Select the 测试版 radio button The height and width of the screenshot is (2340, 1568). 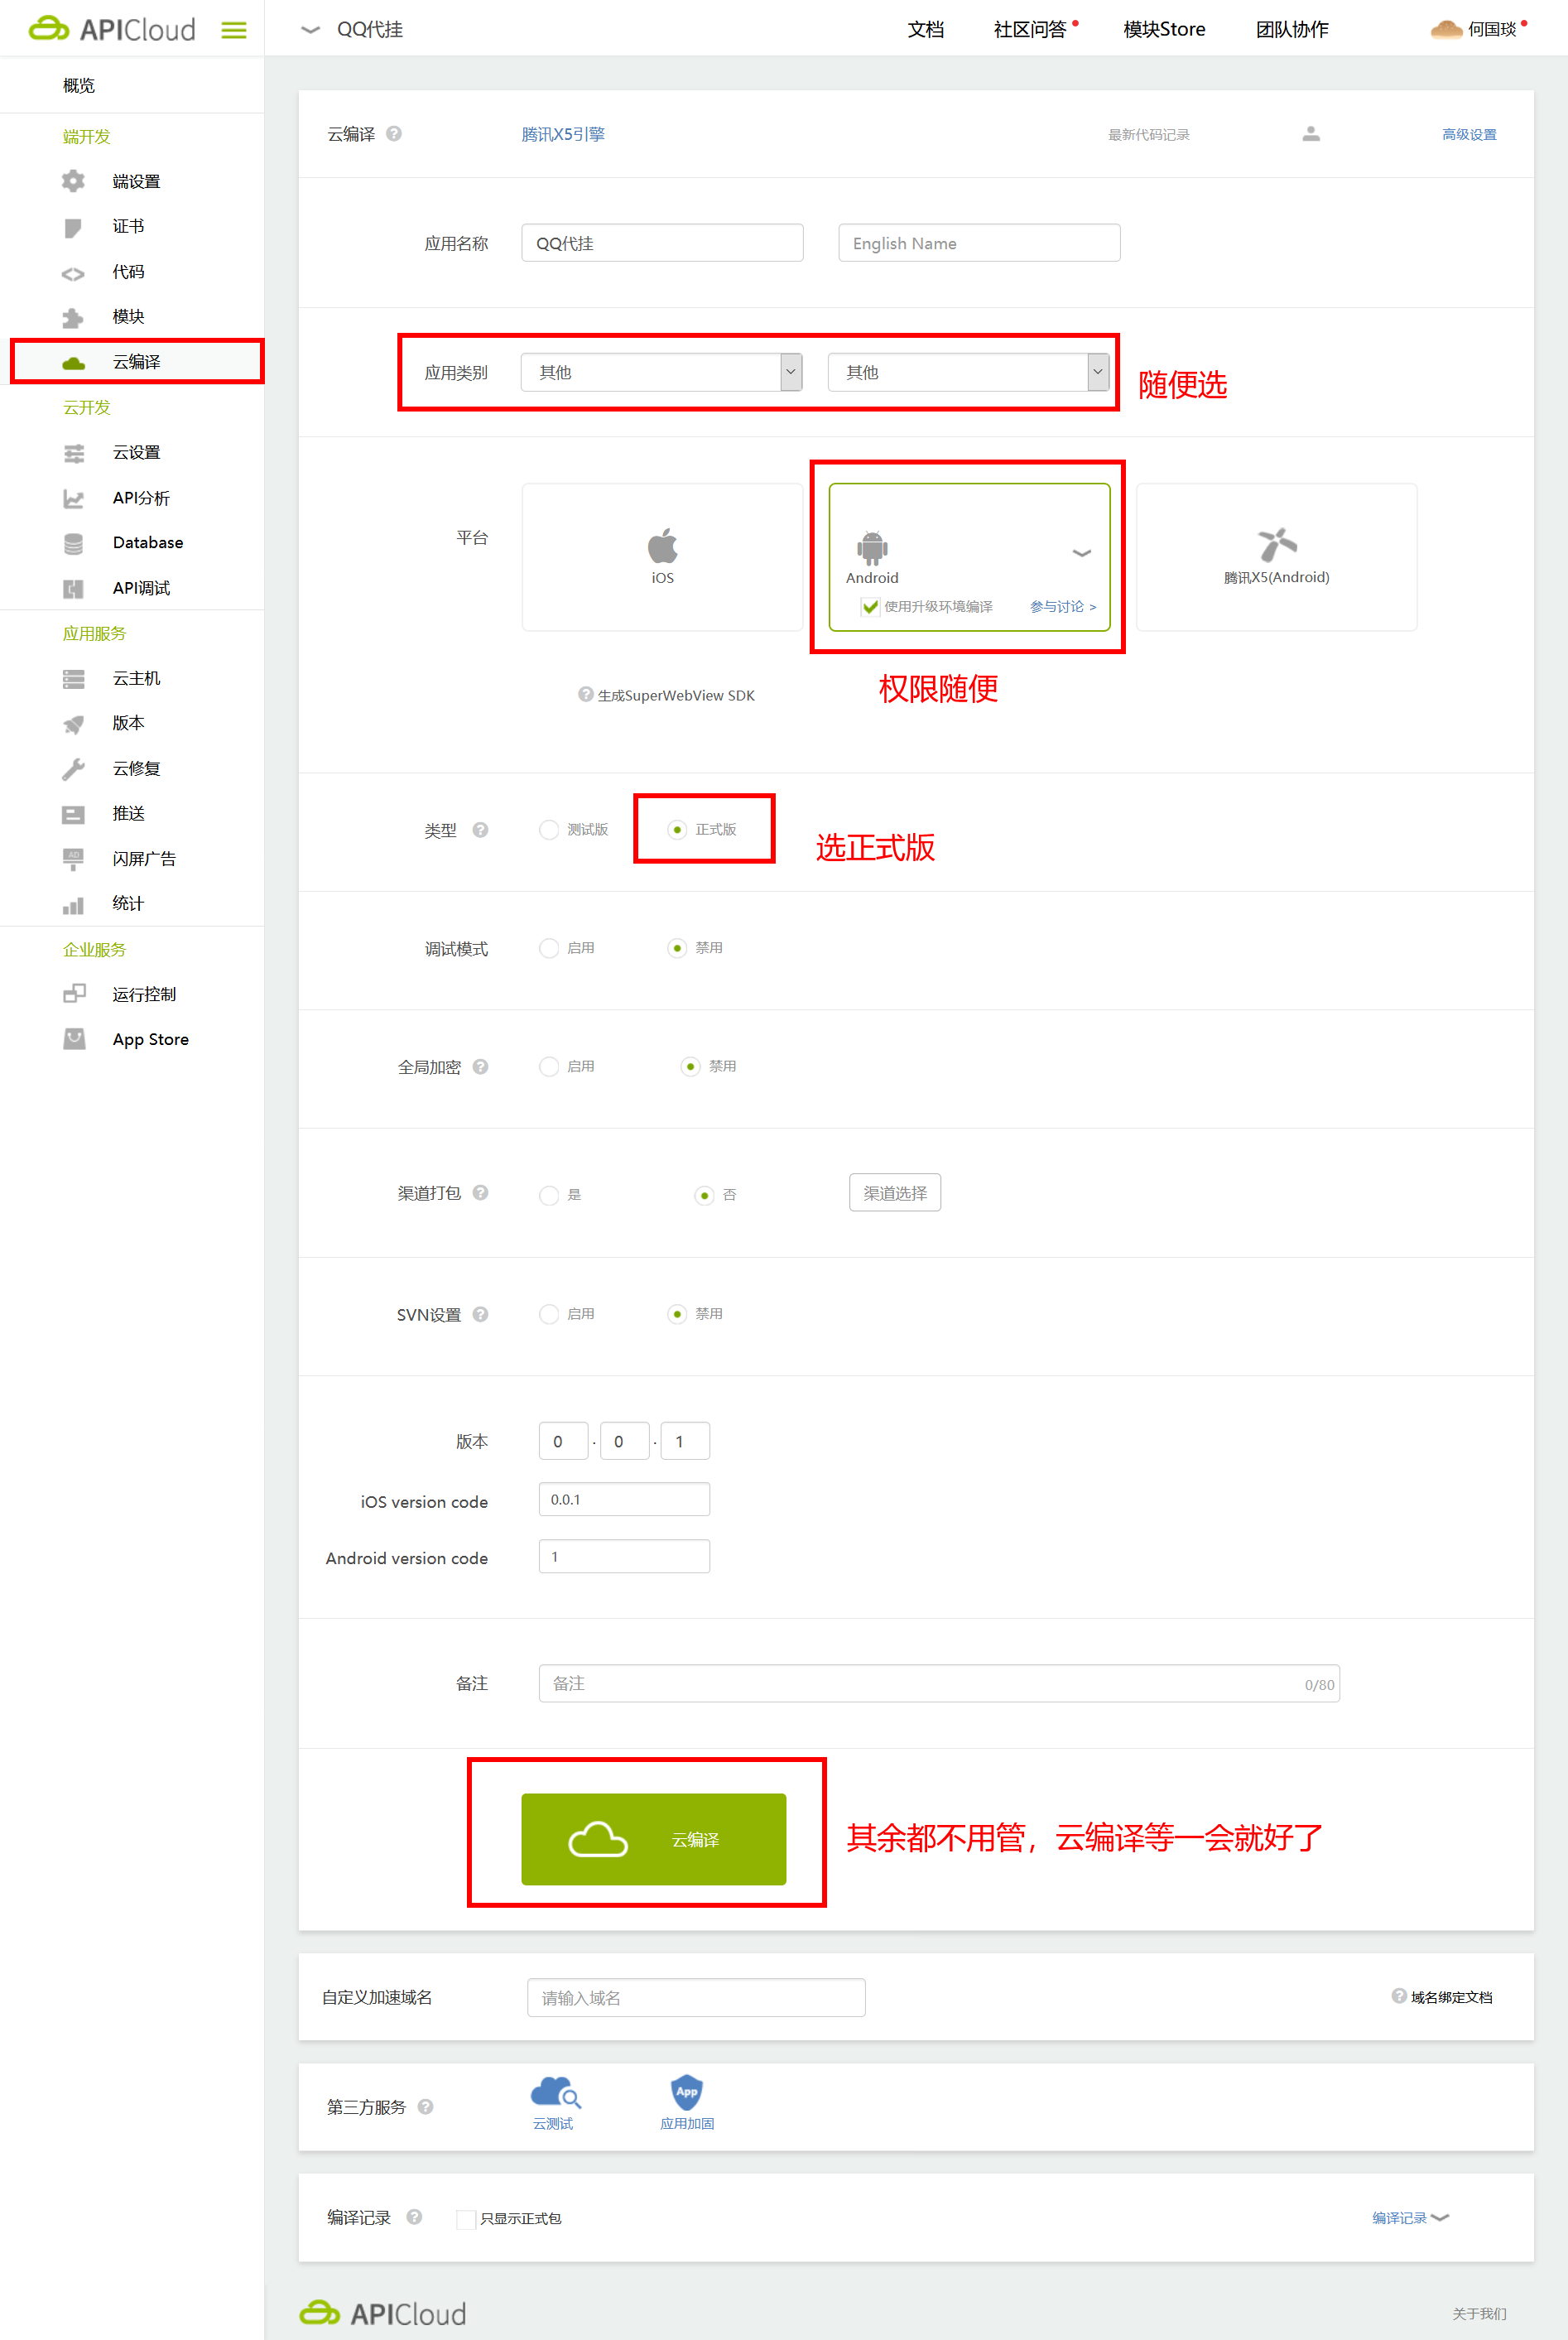click(x=549, y=830)
